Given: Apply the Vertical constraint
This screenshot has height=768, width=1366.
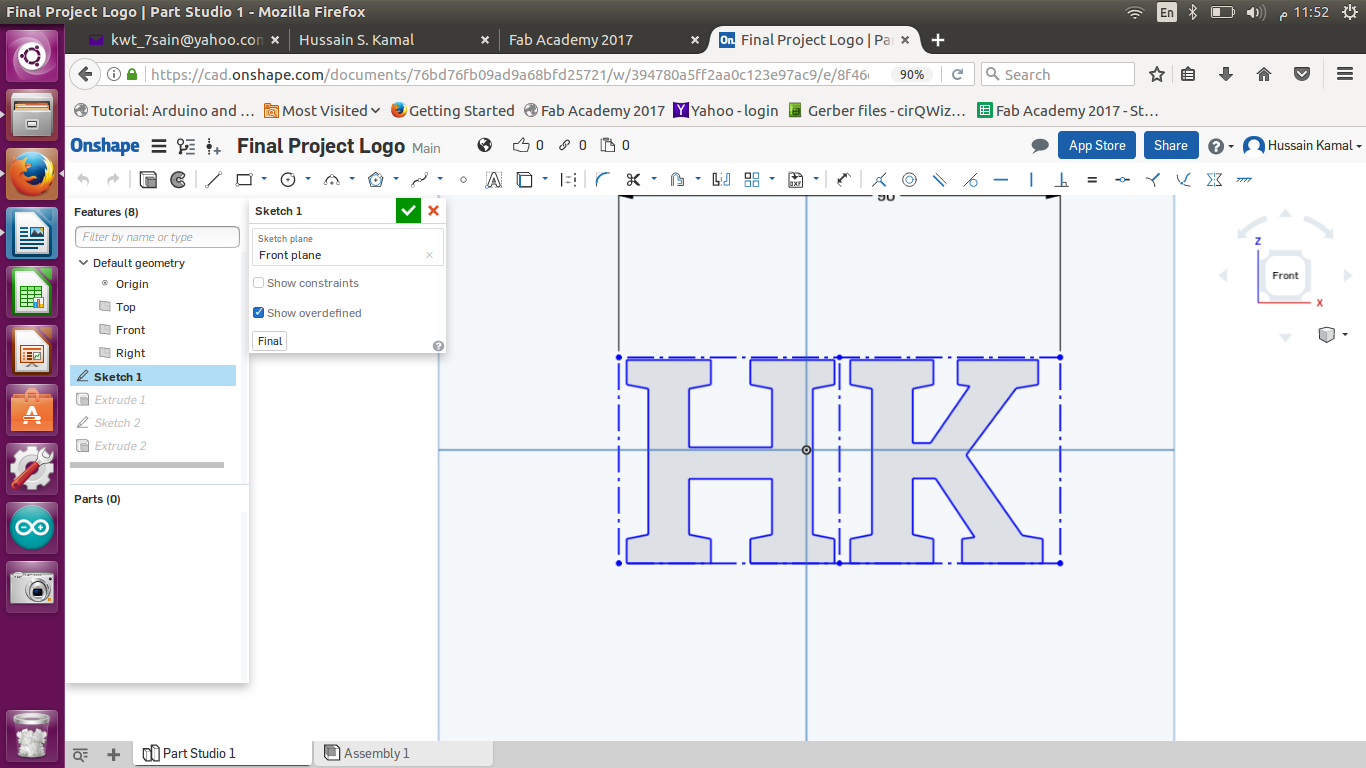Looking at the screenshot, I should click(1031, 180).
